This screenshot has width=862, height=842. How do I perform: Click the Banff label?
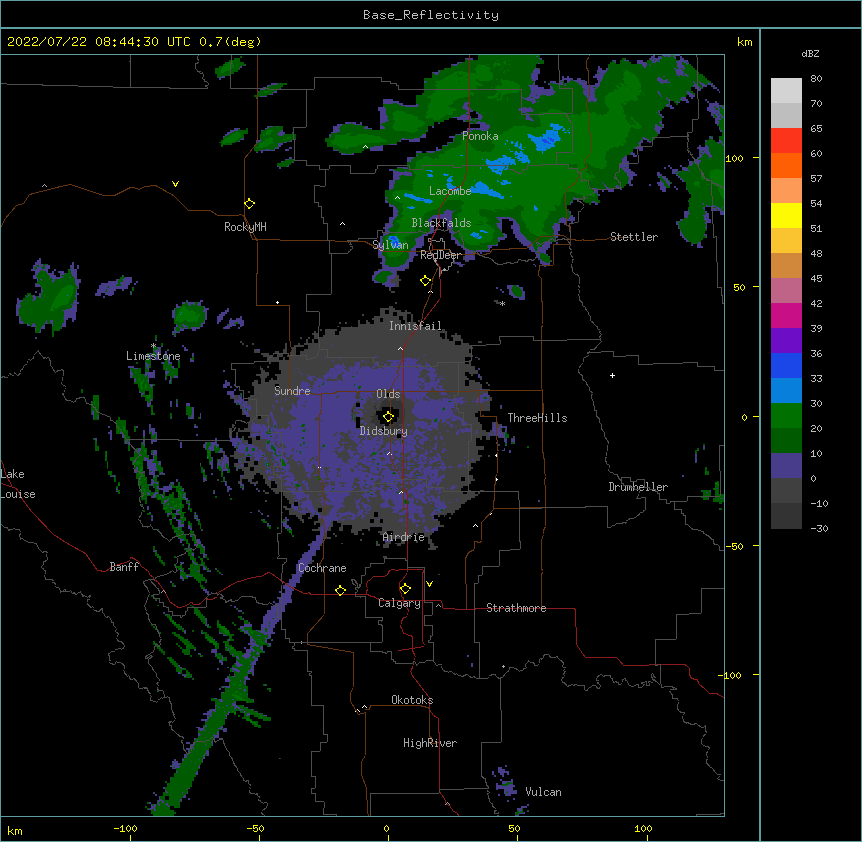(x=124, y=567)
